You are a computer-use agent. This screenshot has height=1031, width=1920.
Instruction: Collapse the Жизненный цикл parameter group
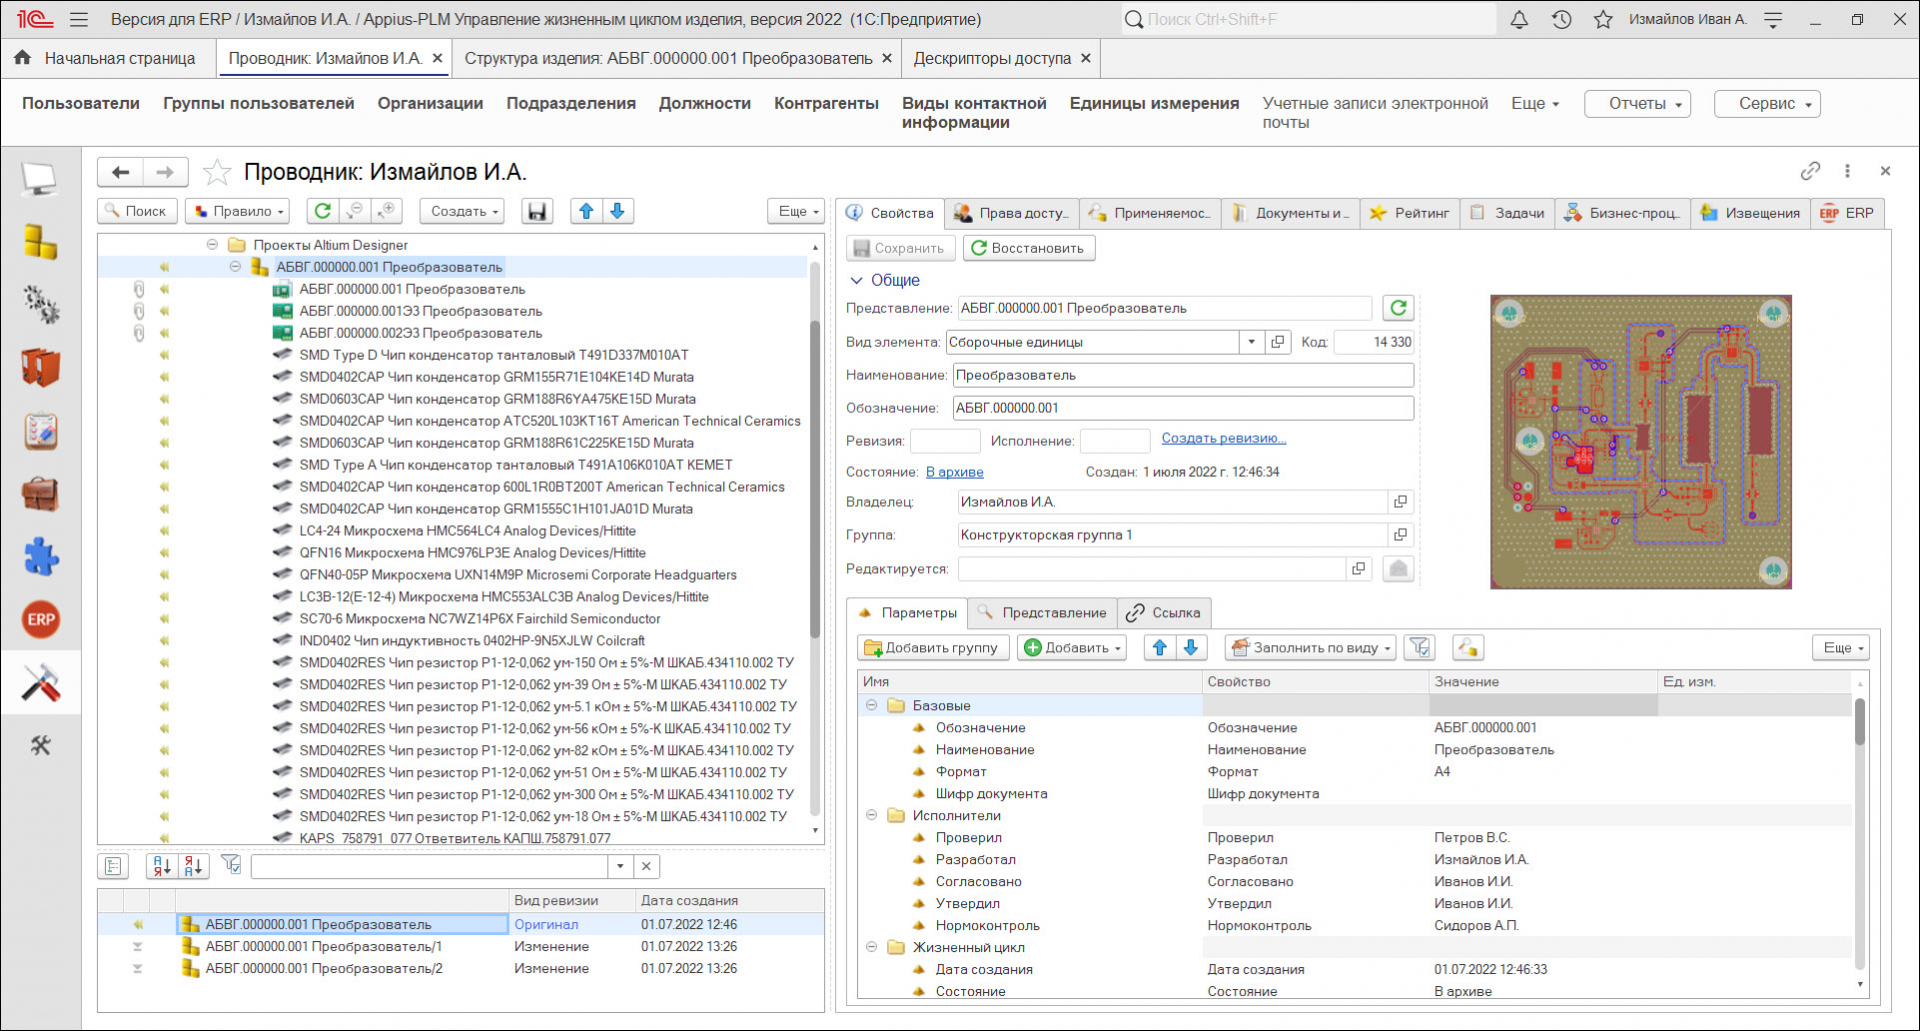(x=871, y=947)
